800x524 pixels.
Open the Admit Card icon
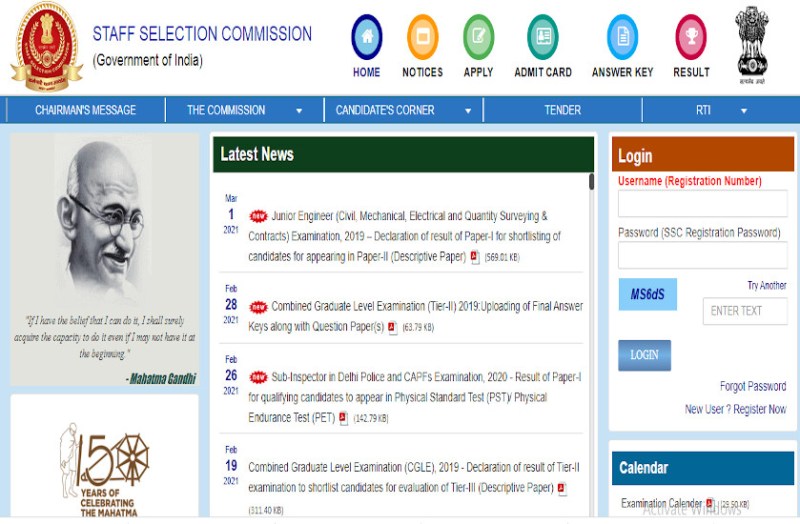click(543, 37)
